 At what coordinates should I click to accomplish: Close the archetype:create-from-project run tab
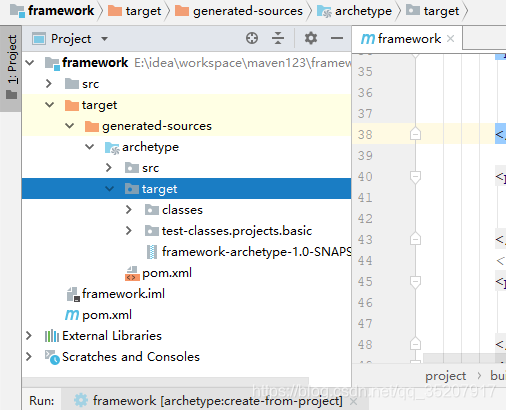(353, 401)
